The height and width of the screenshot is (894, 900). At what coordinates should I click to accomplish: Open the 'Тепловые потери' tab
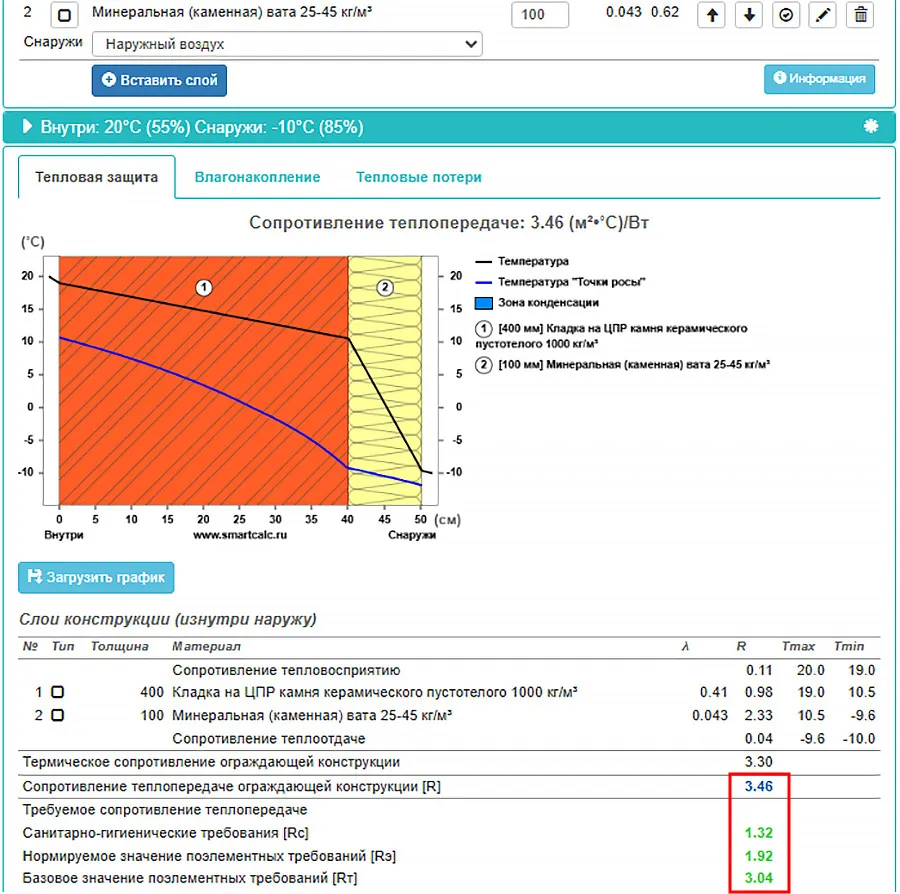(418, 177)
